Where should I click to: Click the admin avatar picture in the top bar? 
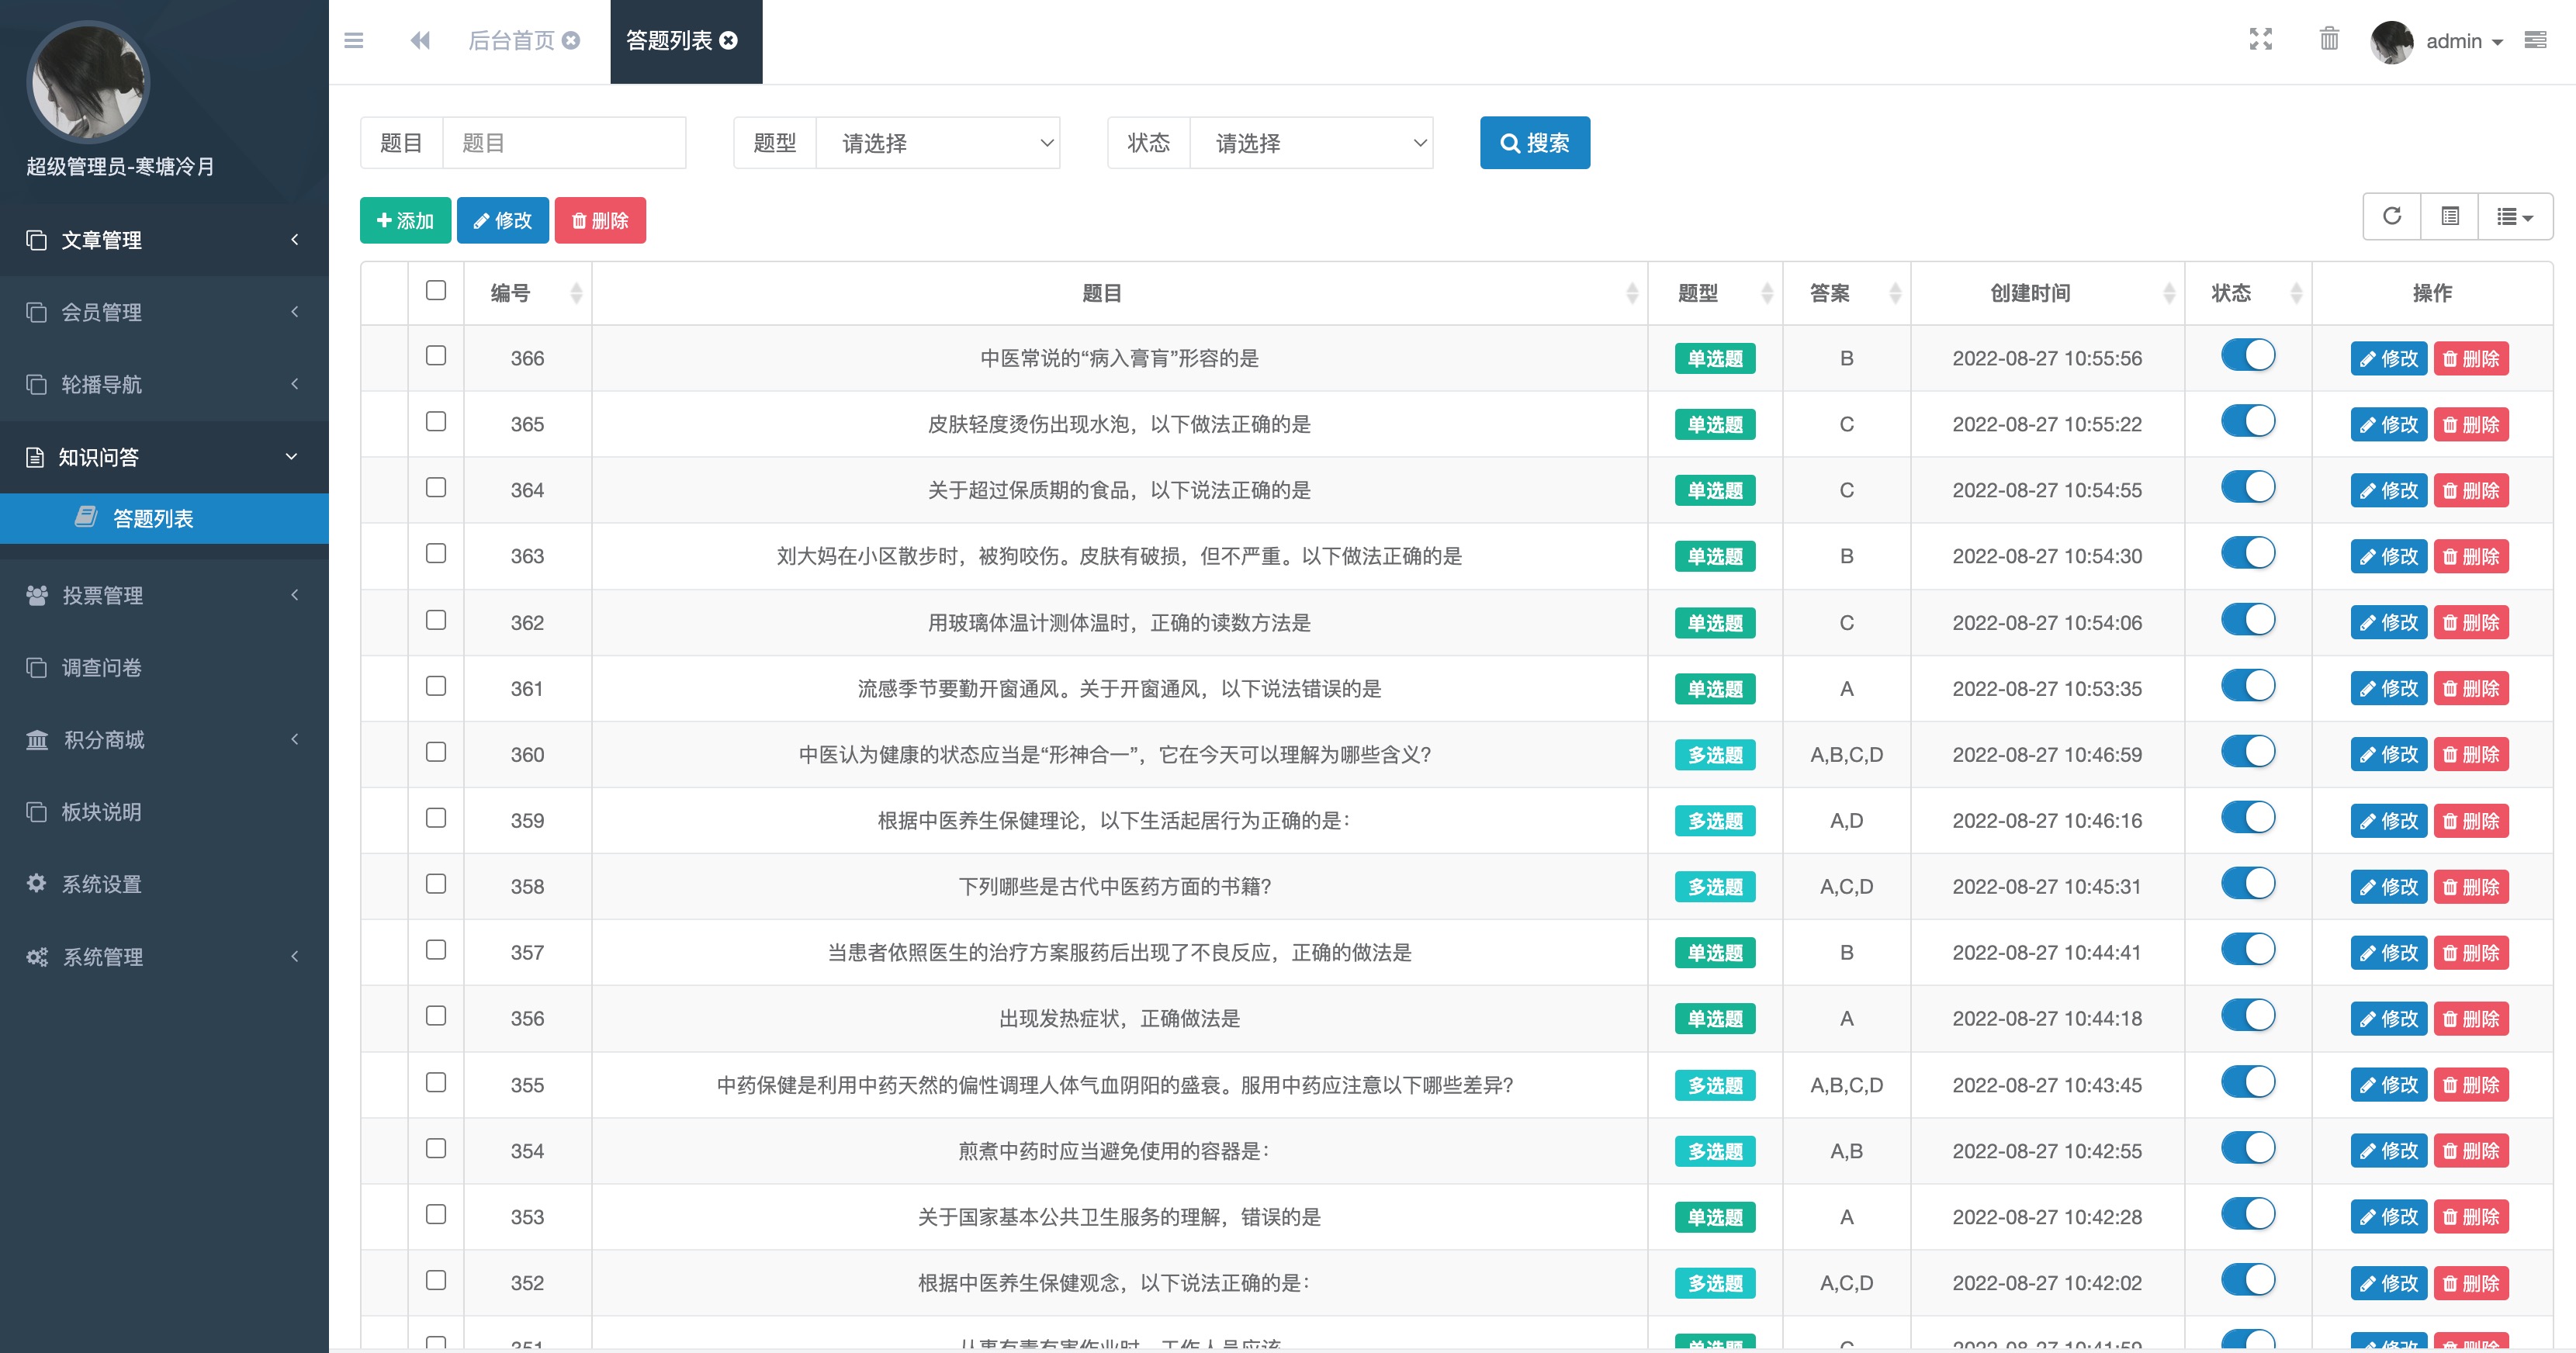coord(2392,41)
